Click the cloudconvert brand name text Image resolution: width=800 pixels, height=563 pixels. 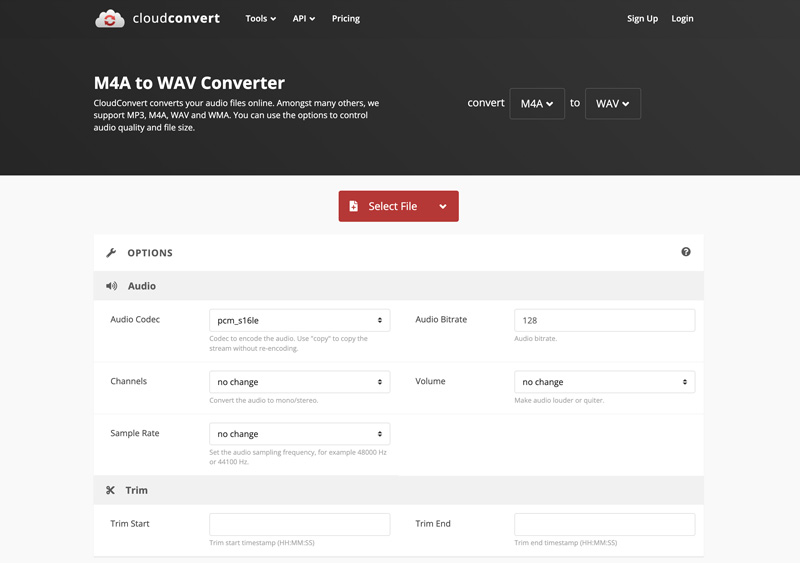pos(176,18)
